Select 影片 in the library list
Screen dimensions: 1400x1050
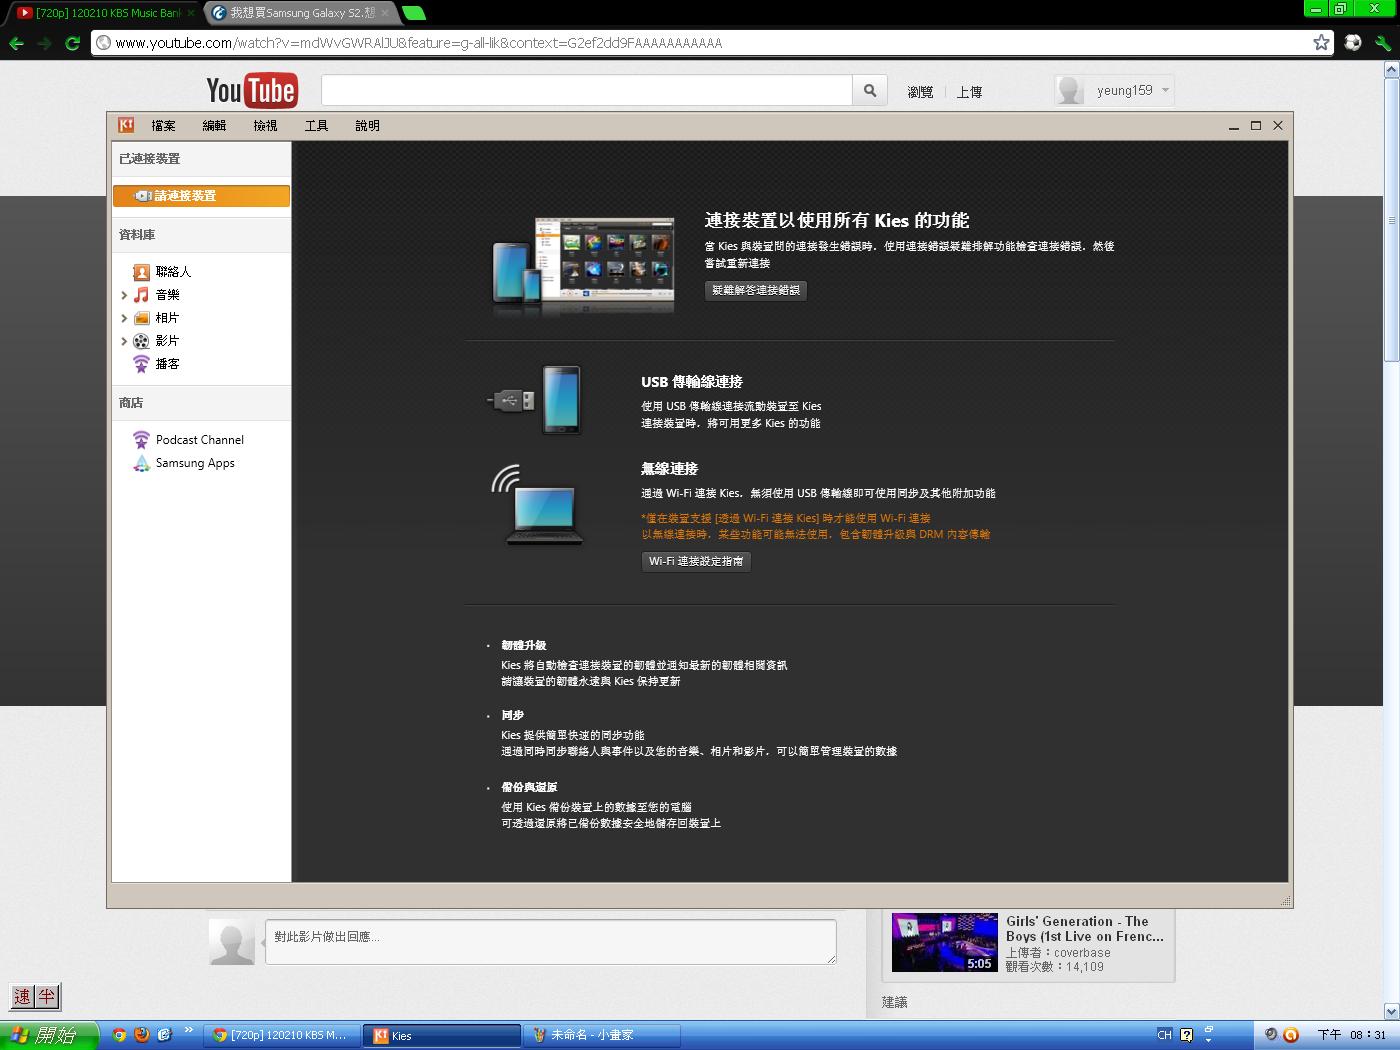167,341
